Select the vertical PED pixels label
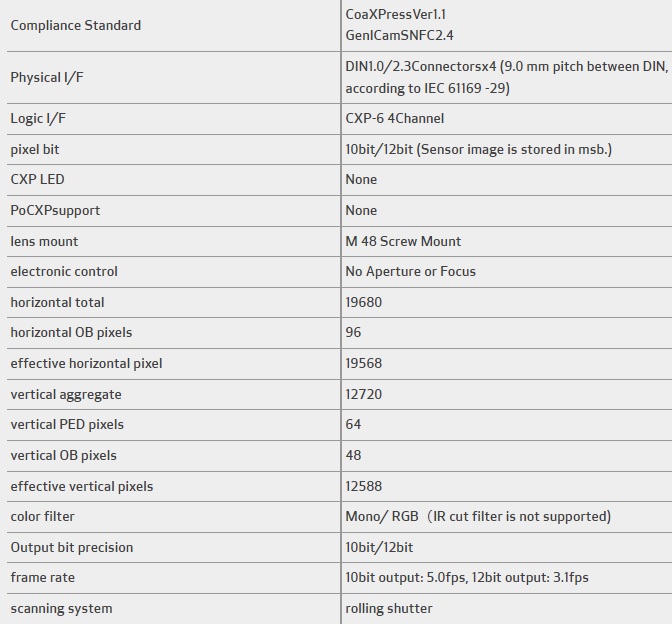 click(x=67, y=424)
